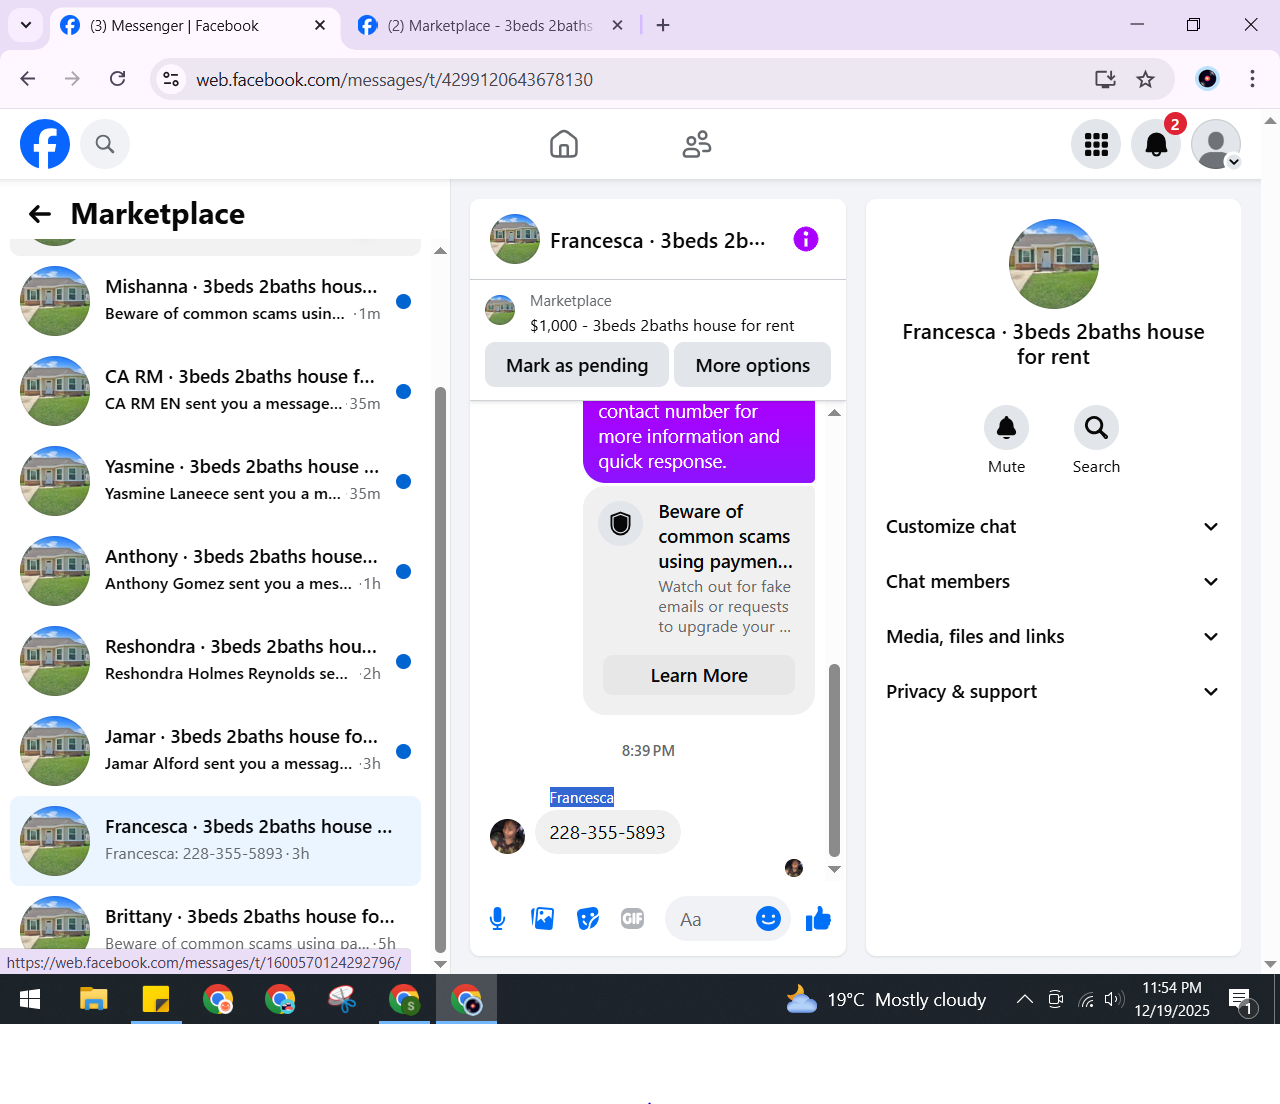Click the 228-355-5893 message bubble
Image resolution: width=1280 pixels, height=1104 pixels.
(607, 832)
